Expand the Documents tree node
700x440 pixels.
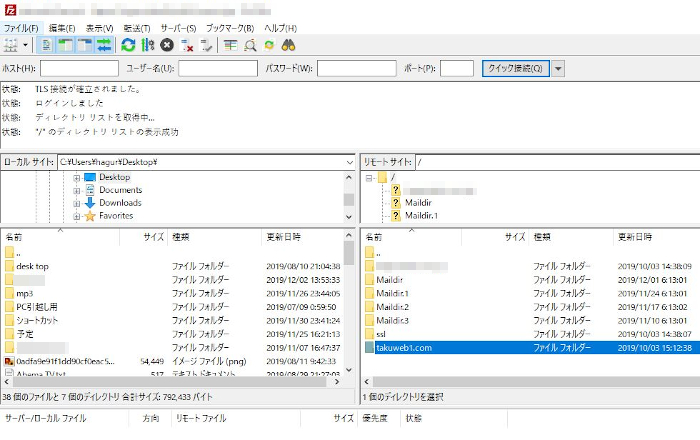coord(77,191)
